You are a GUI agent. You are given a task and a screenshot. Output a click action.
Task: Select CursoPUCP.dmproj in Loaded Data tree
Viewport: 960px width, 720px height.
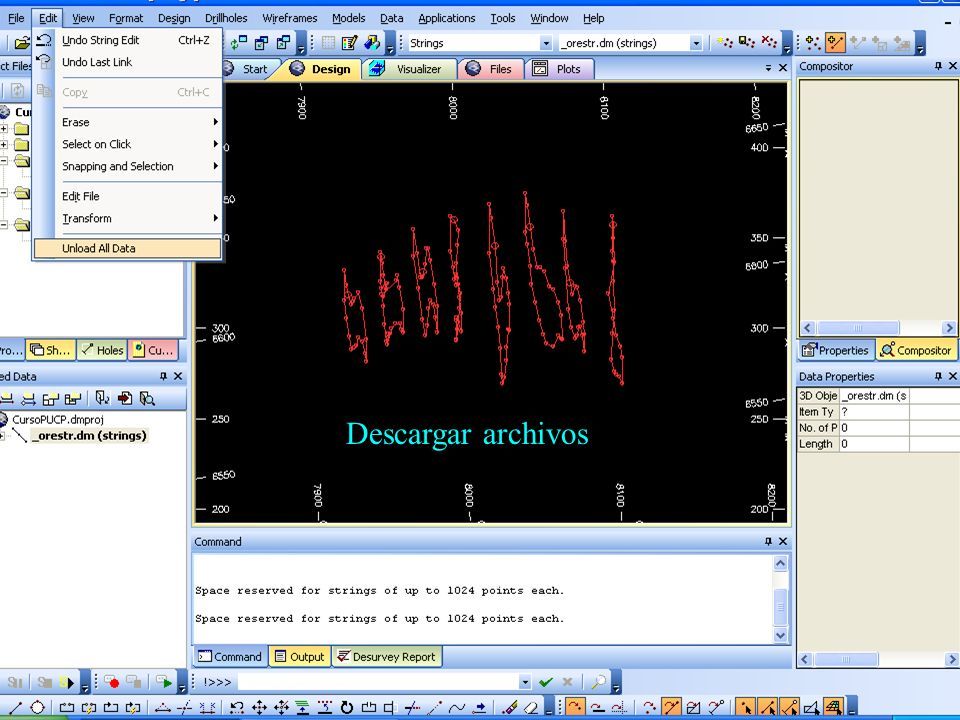click(58, 420)
